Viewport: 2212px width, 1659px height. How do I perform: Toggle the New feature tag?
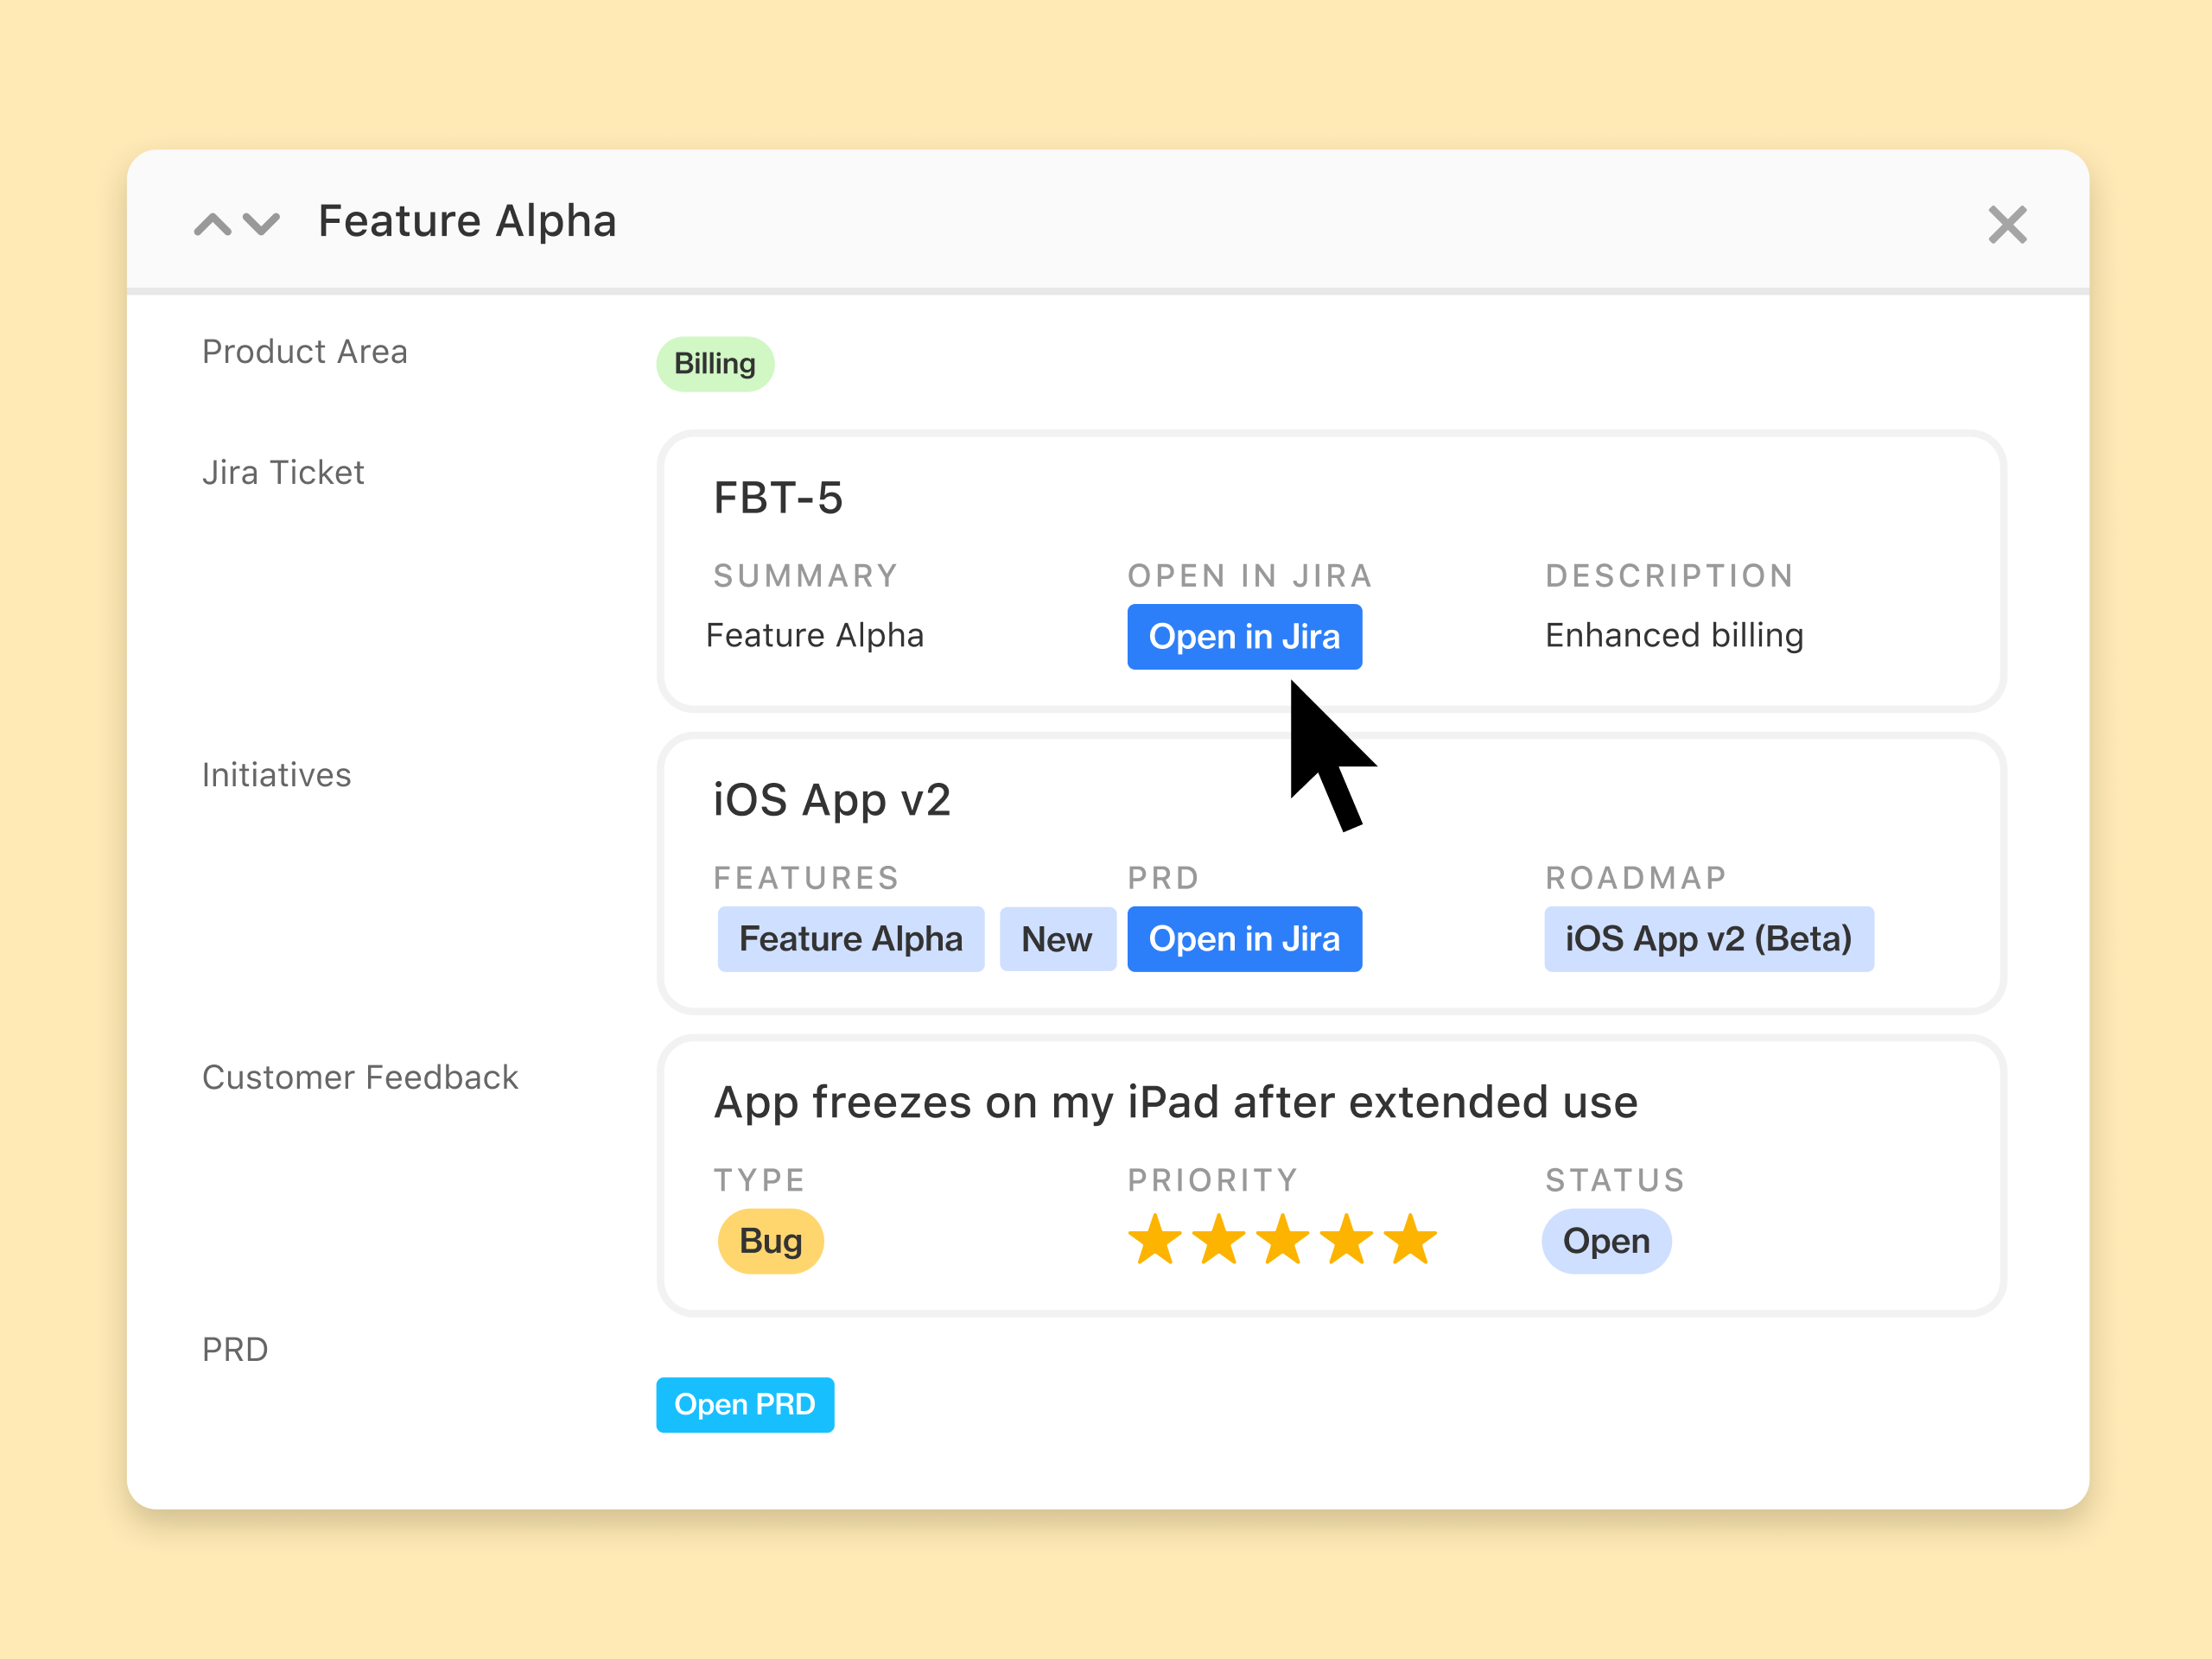tap(1057, 938)
